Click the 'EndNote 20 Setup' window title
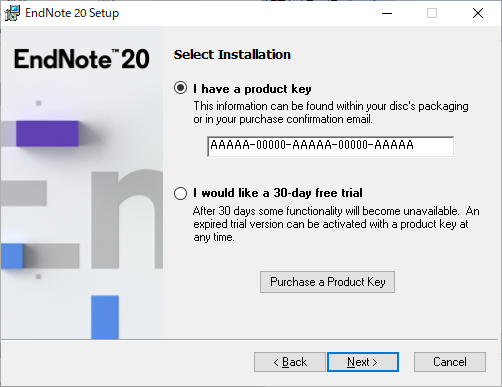Viewport: 502px width, 387px height. coord(72,13)
